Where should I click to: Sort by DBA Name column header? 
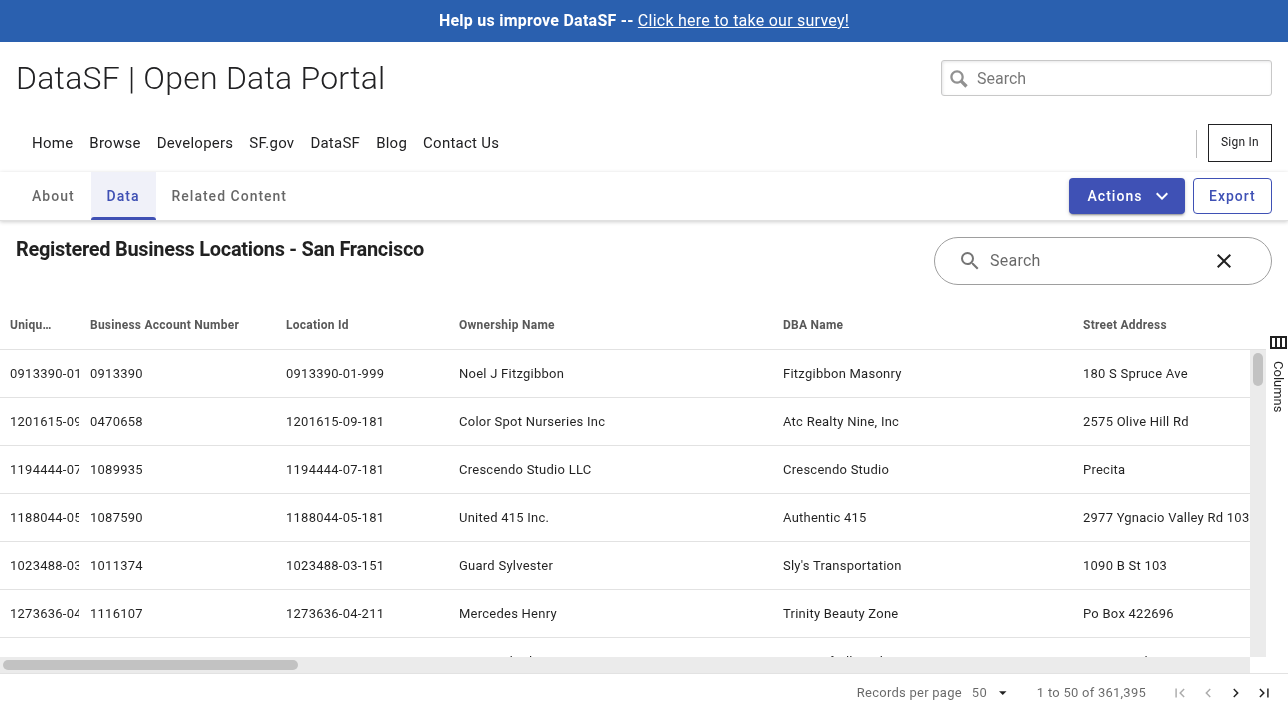813,325
